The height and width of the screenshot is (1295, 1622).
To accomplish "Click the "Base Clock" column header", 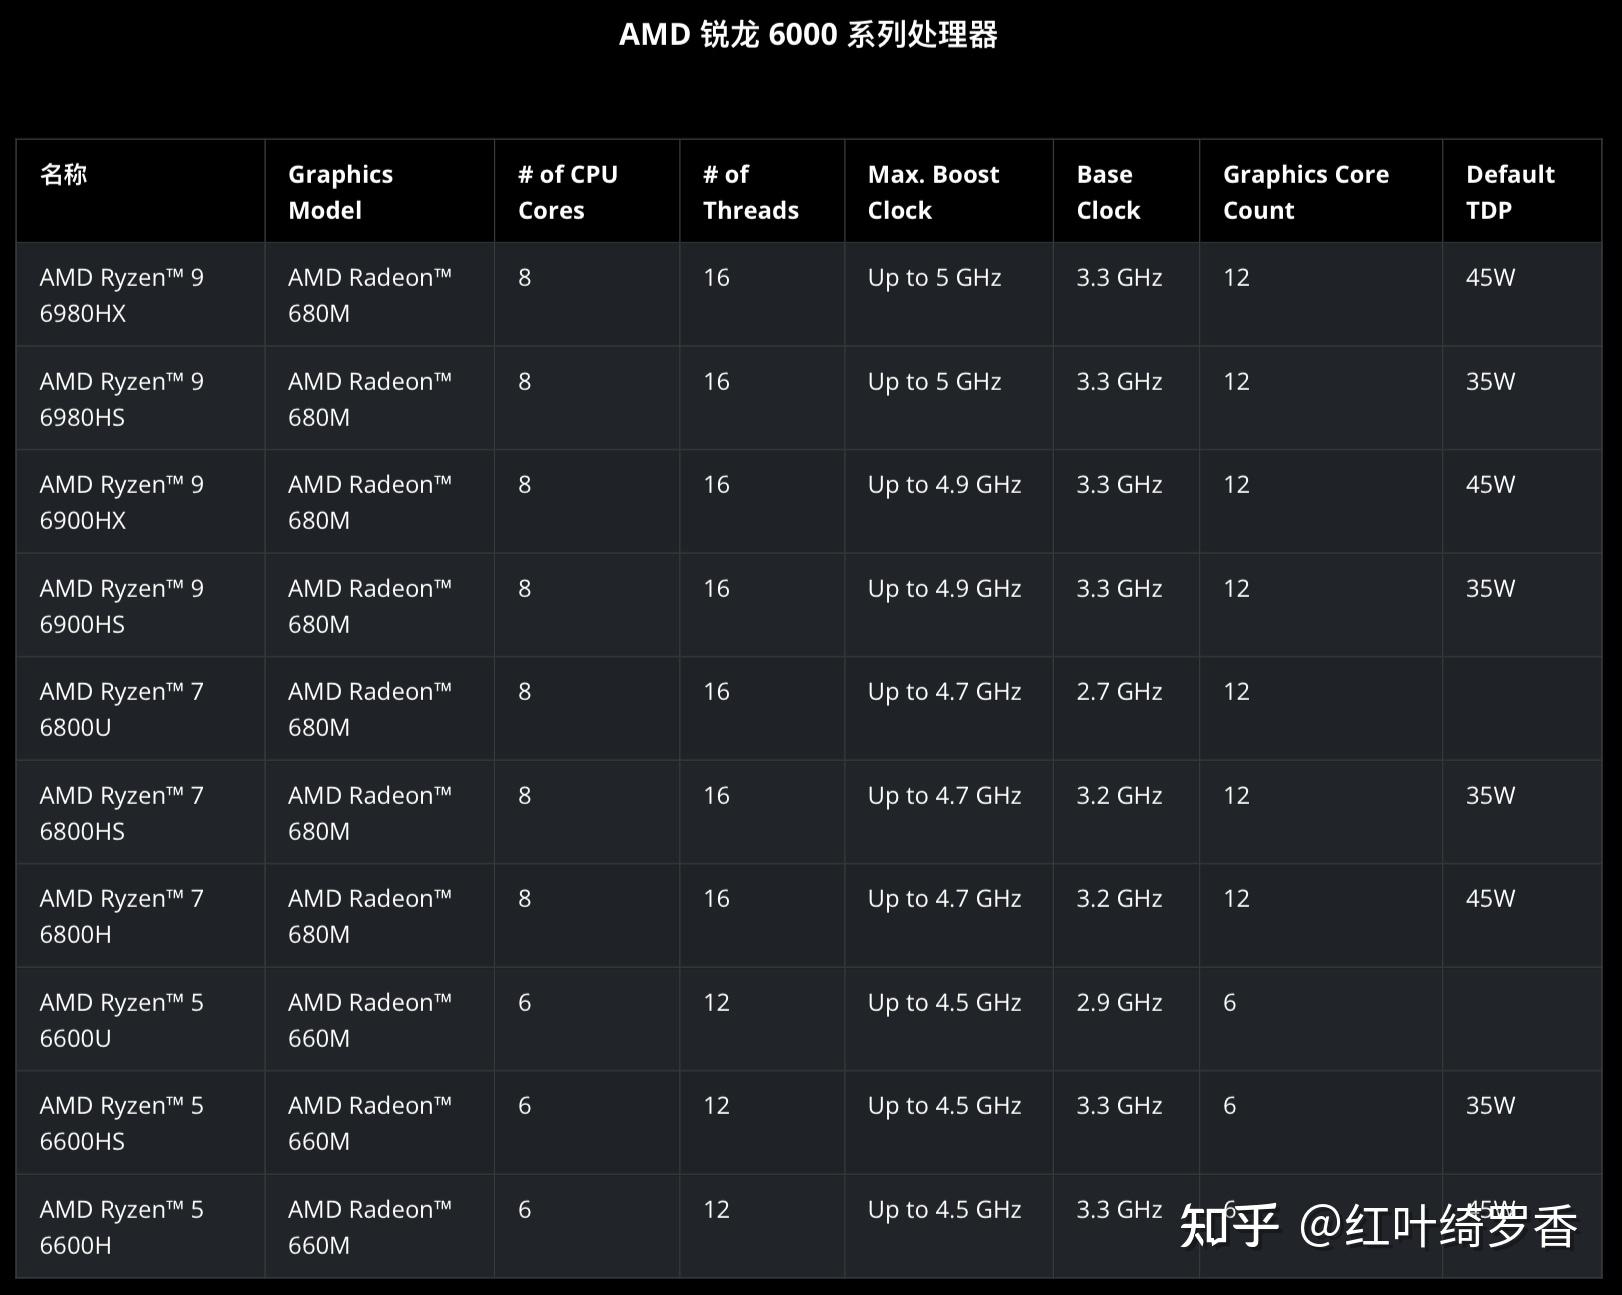I will [x=1108, y=192].
